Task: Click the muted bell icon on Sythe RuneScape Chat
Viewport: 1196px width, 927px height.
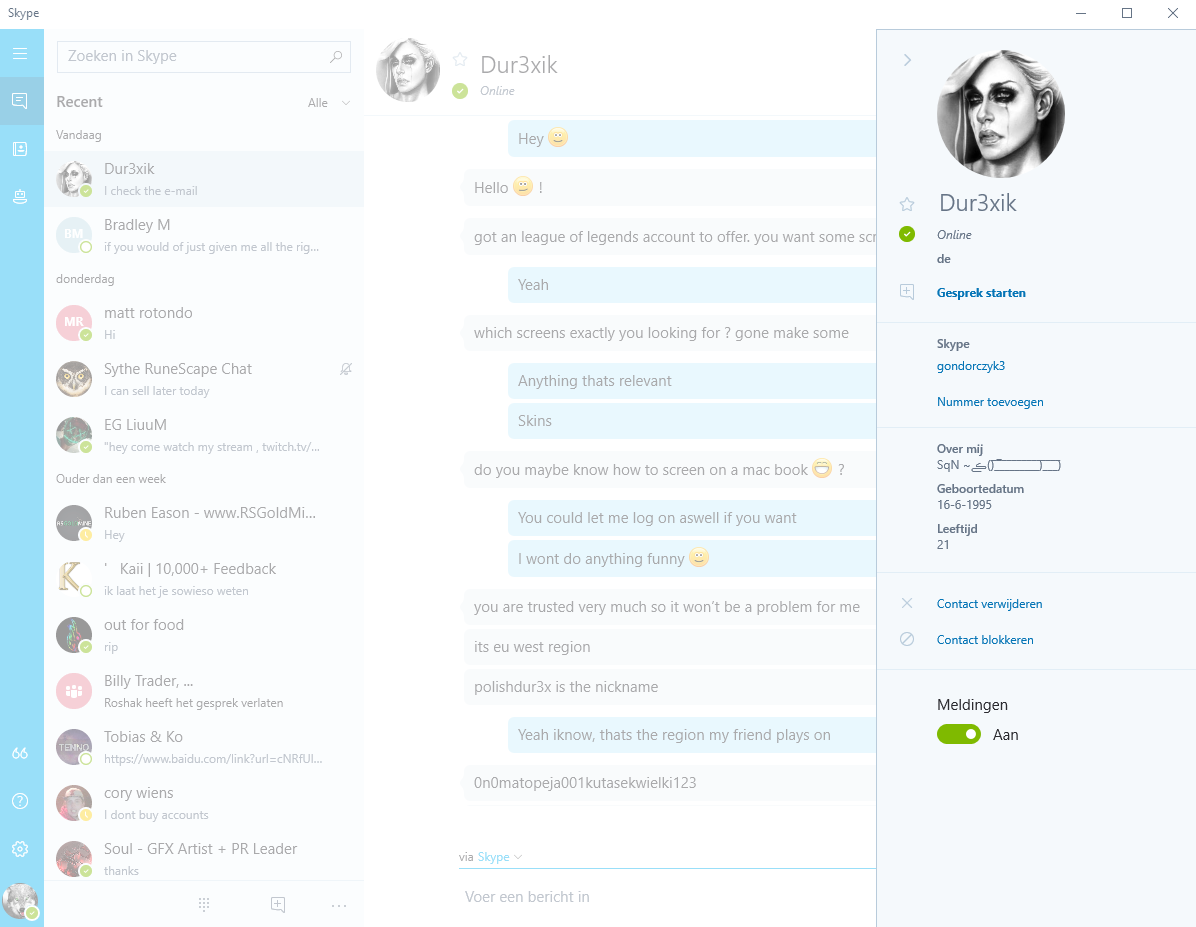Action: coord(346,369)
